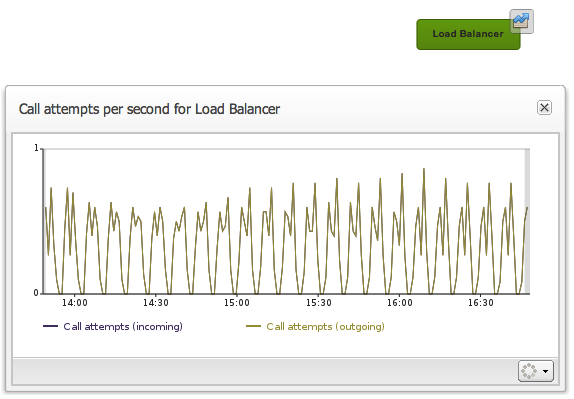The width and height of the screenshot is (574, 399).
Task: Click the dialog title 'Call attempts per second for Load Balancer'
Action: pyautogui.click(x=149, y=109)
